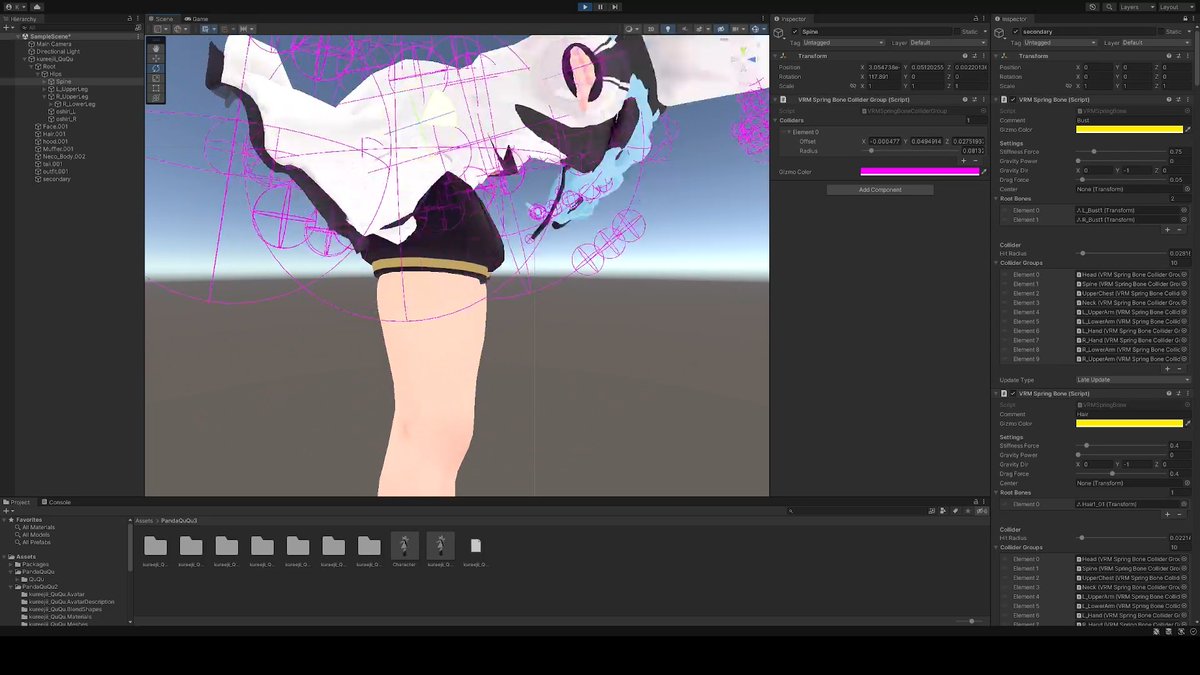
Task: Switch to the Game tab
Action: (198, 18)
